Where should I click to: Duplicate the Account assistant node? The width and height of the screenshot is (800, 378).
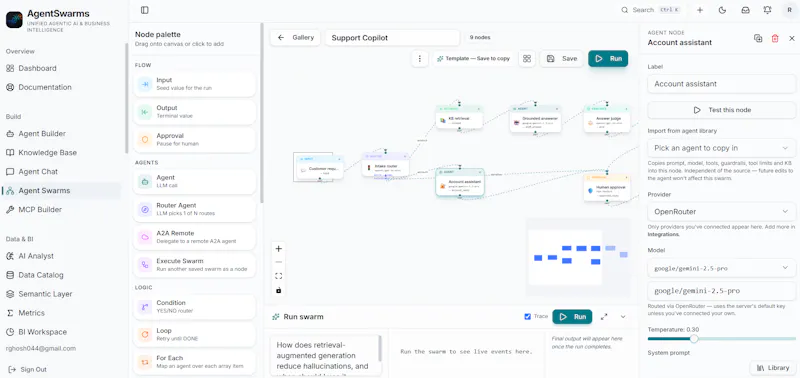click(x=758, y=38)
